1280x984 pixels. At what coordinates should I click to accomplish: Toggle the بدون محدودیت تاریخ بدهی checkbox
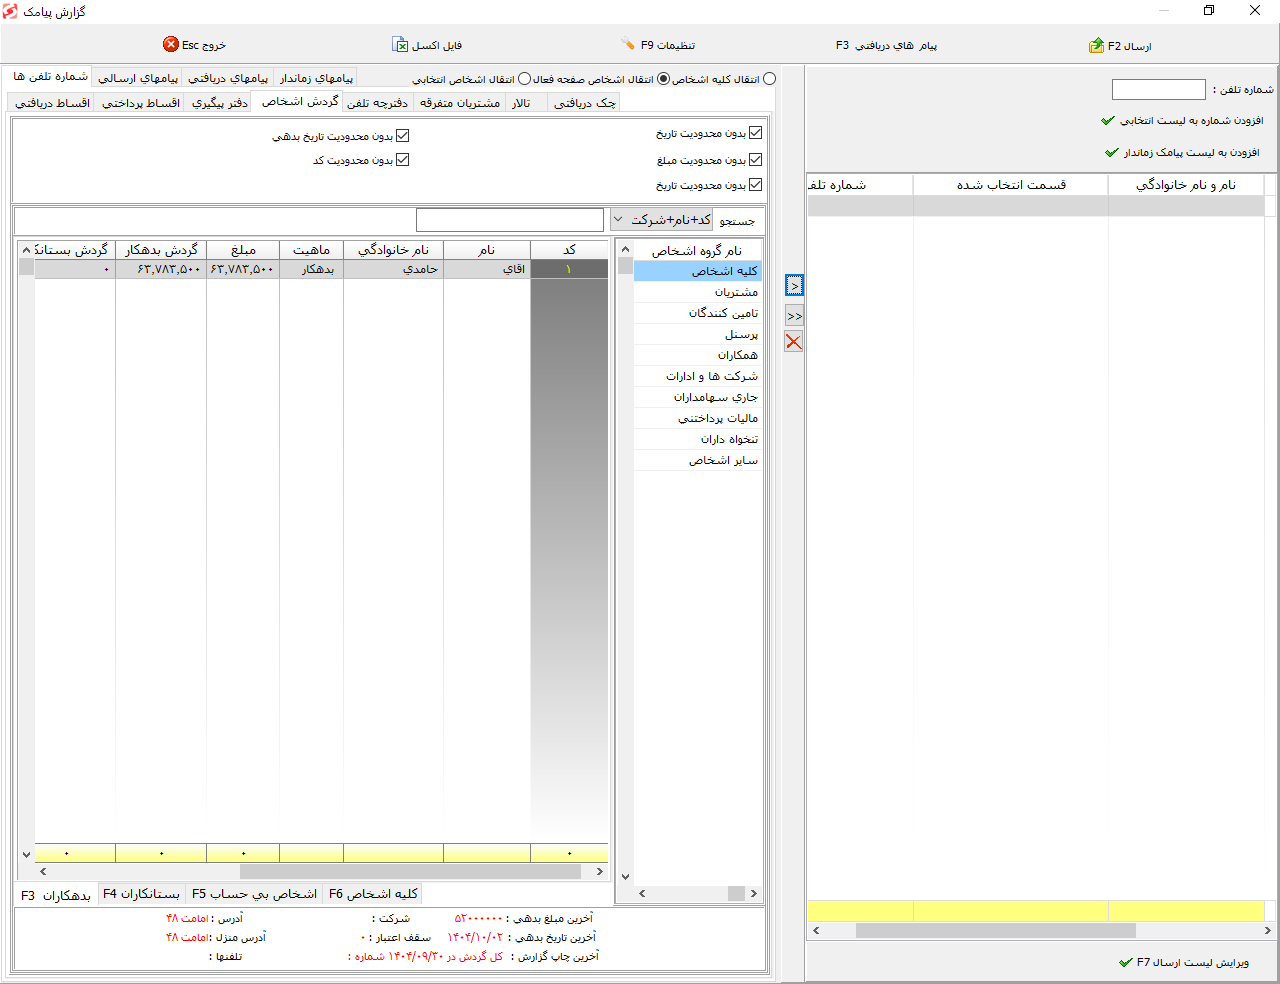pyautogui.click(x=402, y=136)
